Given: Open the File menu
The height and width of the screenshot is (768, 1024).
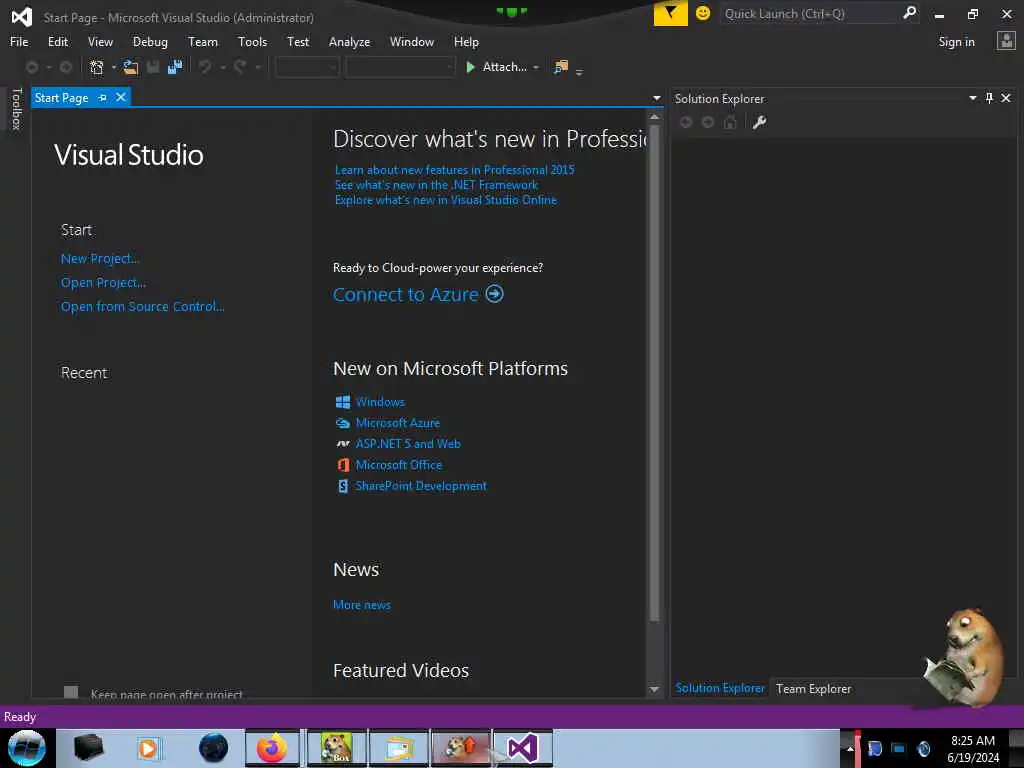Looking at the screenshot, I should click(19, 42).
